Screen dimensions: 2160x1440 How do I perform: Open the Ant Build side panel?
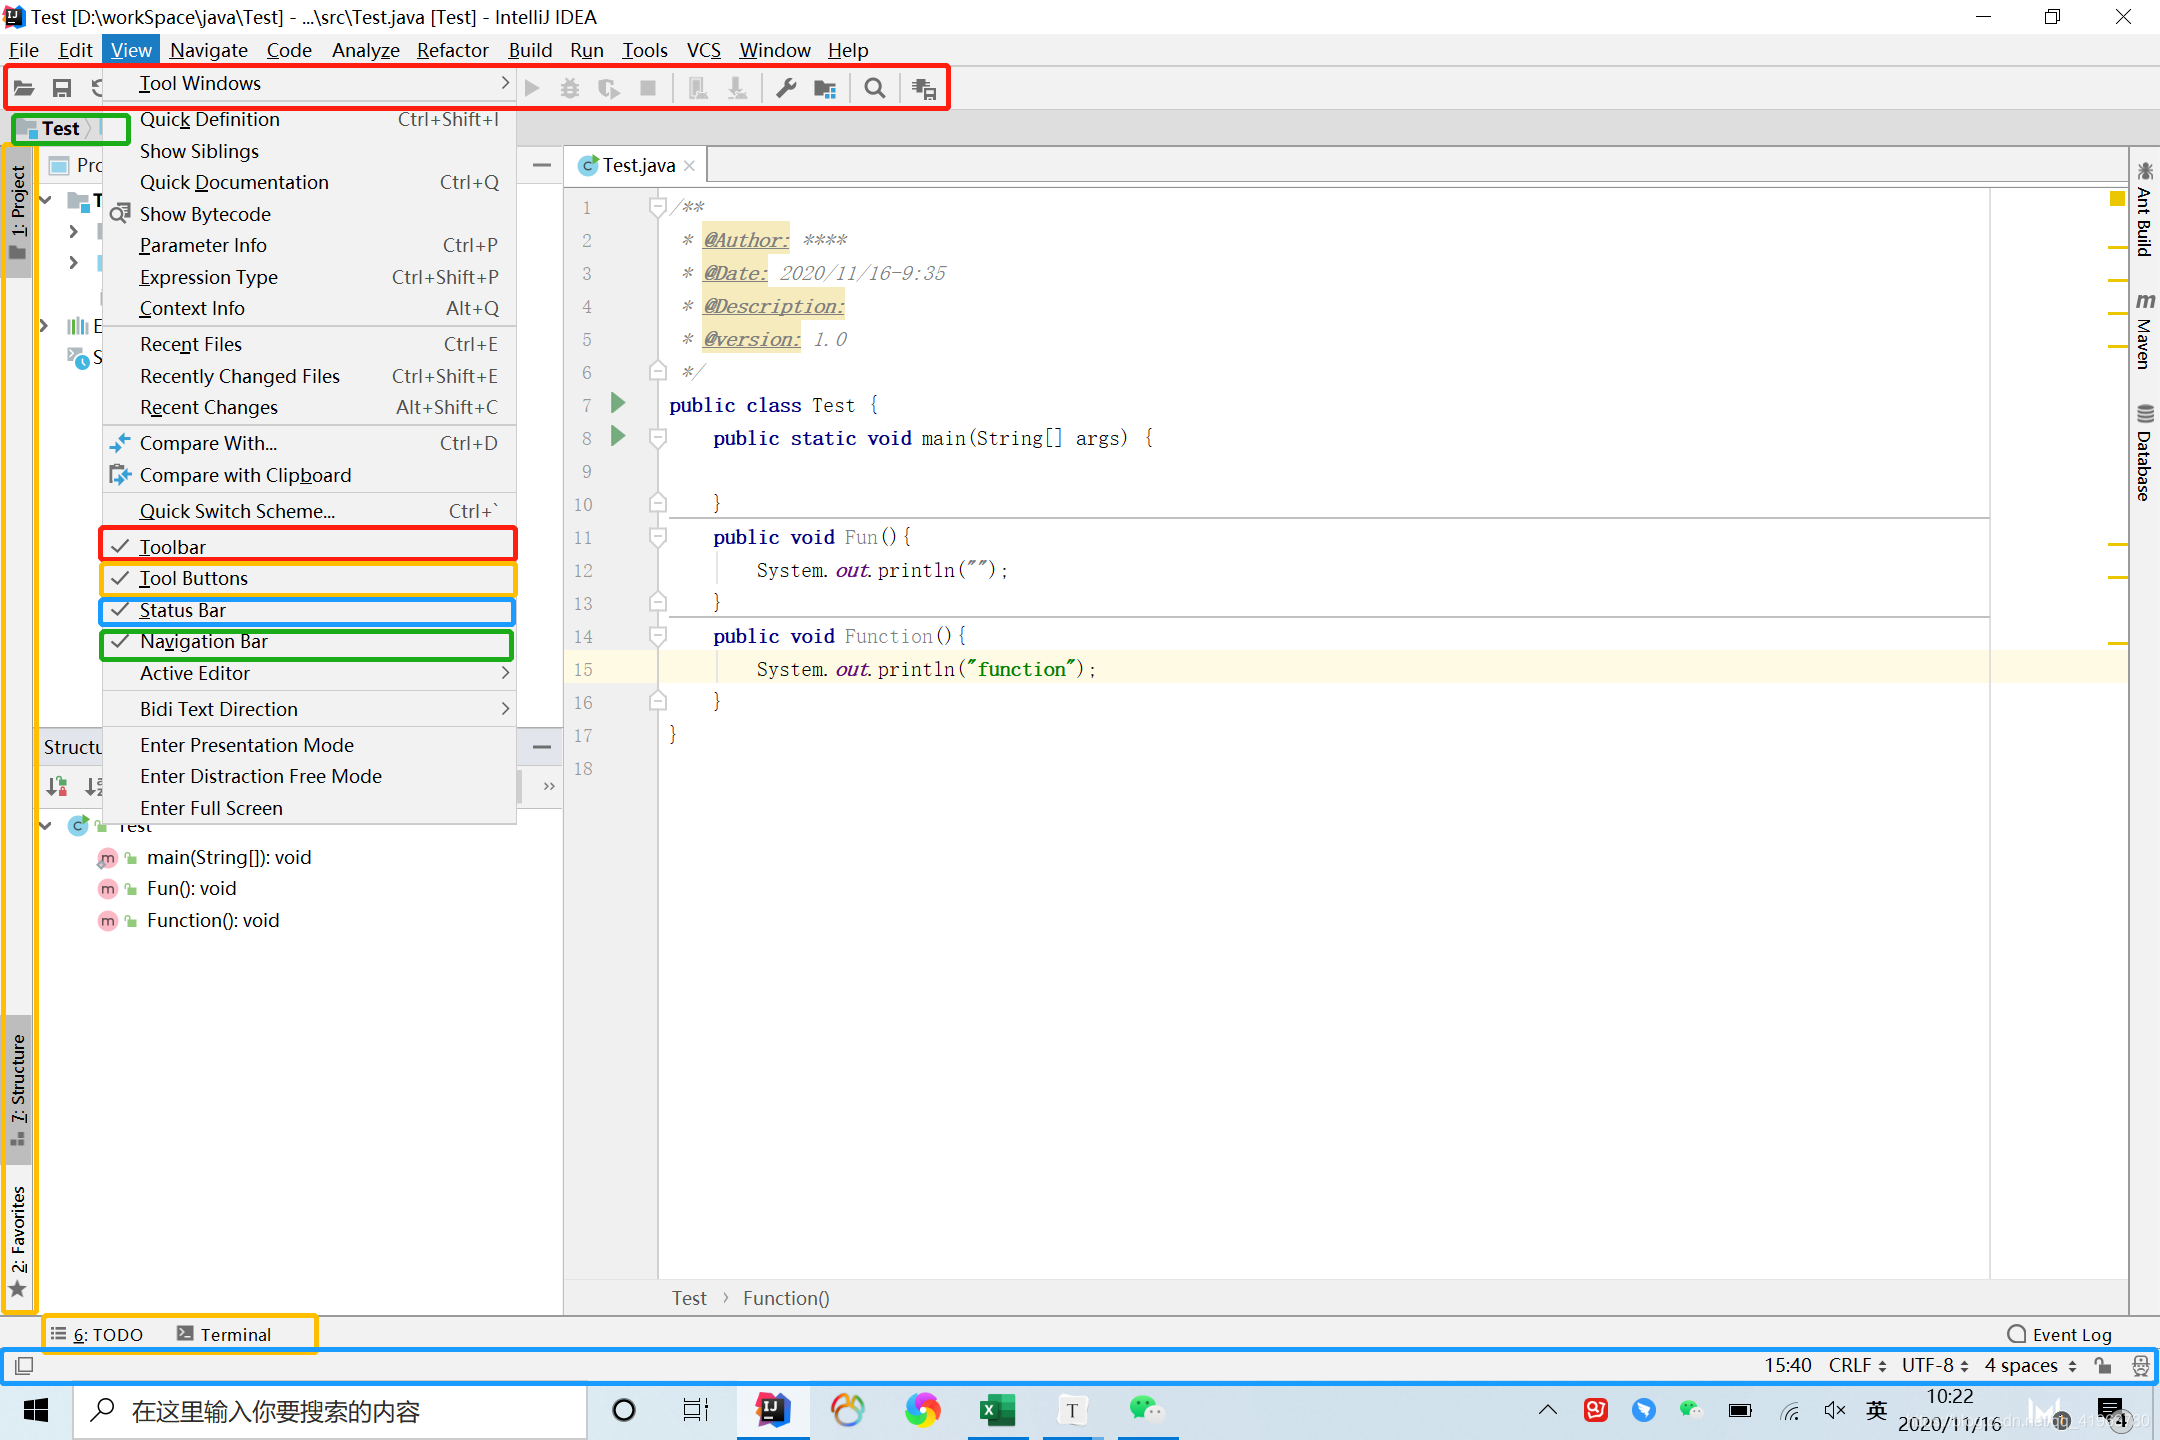[x=2144, y=209]
